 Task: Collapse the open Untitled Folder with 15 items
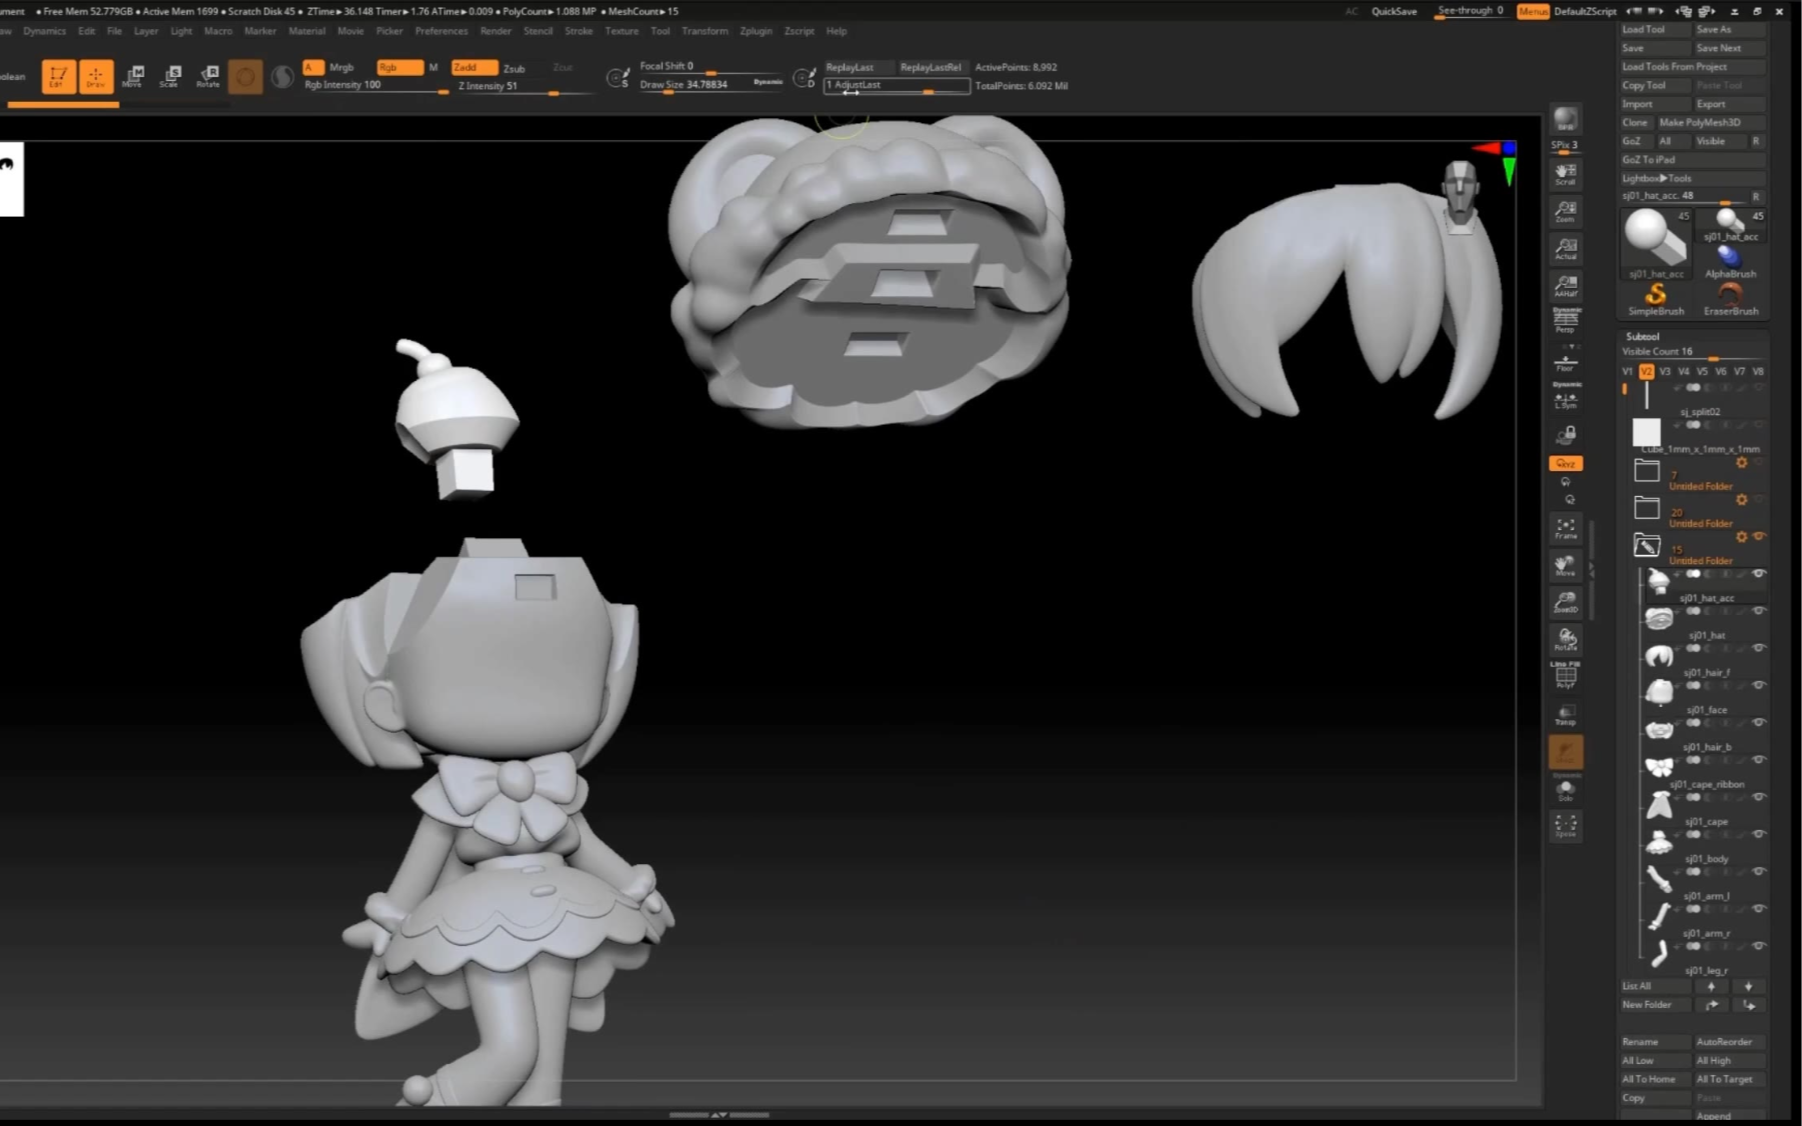1647,545
